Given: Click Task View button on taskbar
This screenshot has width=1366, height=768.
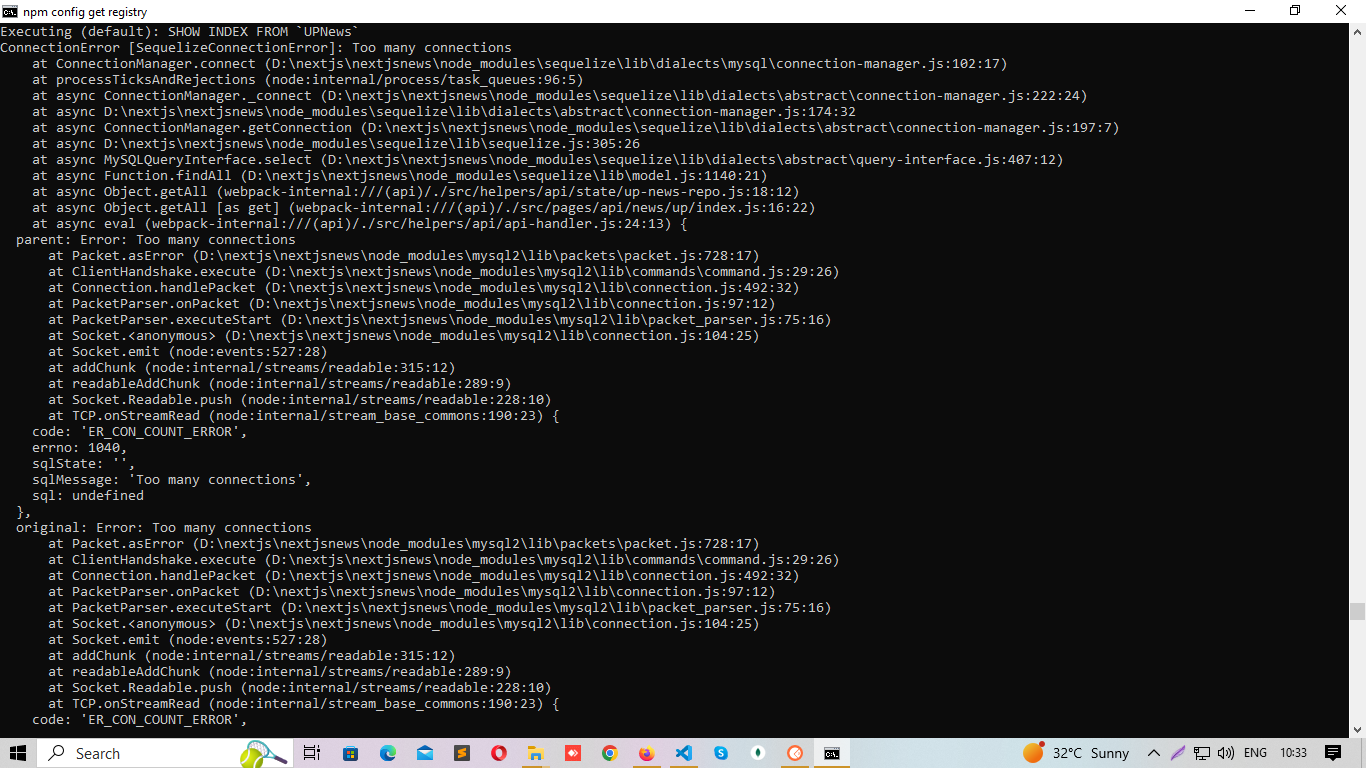Looking at the screenshot, I should tap(311, 753).
